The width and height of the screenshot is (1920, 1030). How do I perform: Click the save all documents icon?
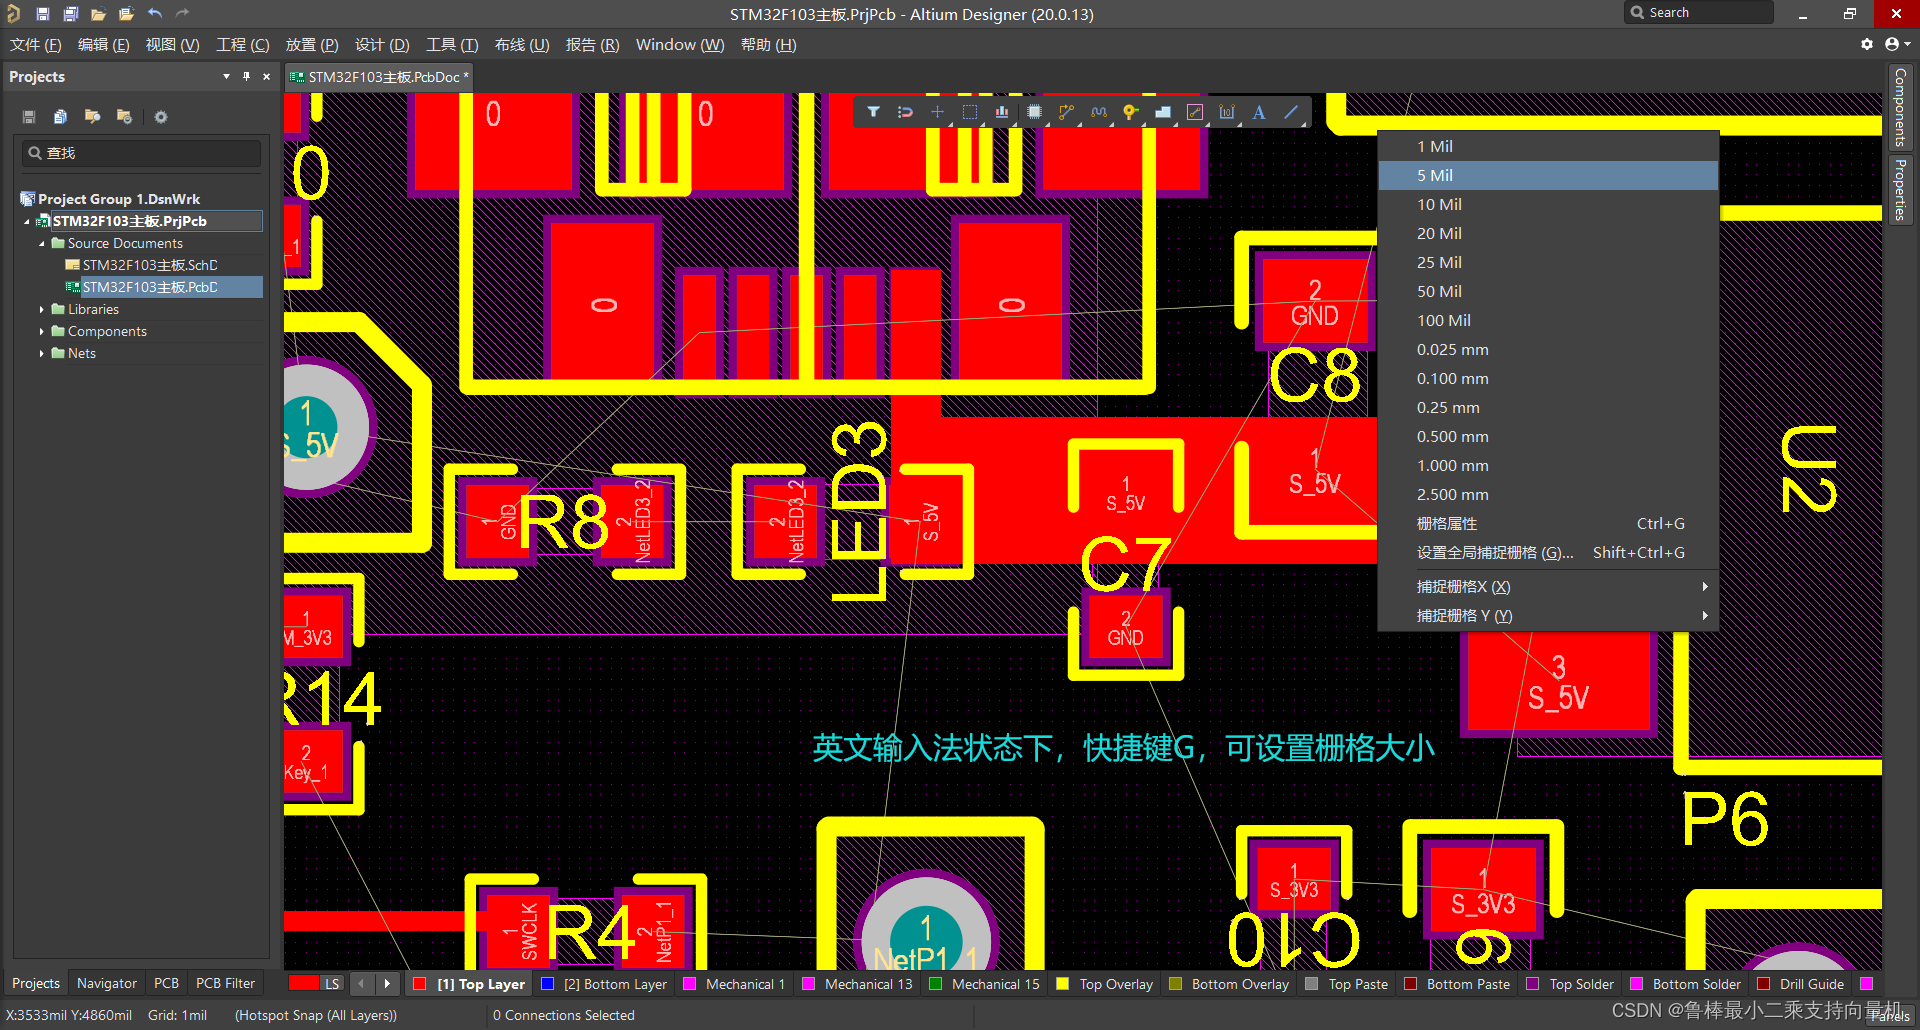click(70, 14)
